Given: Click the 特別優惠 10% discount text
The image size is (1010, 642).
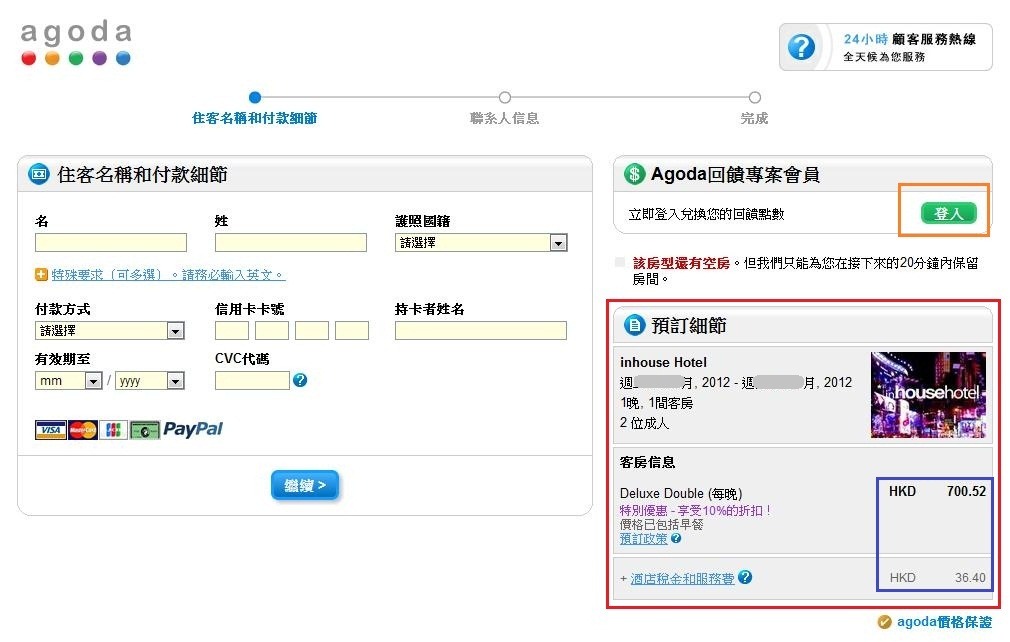Looking at the screenshot, I should point(695,511).
